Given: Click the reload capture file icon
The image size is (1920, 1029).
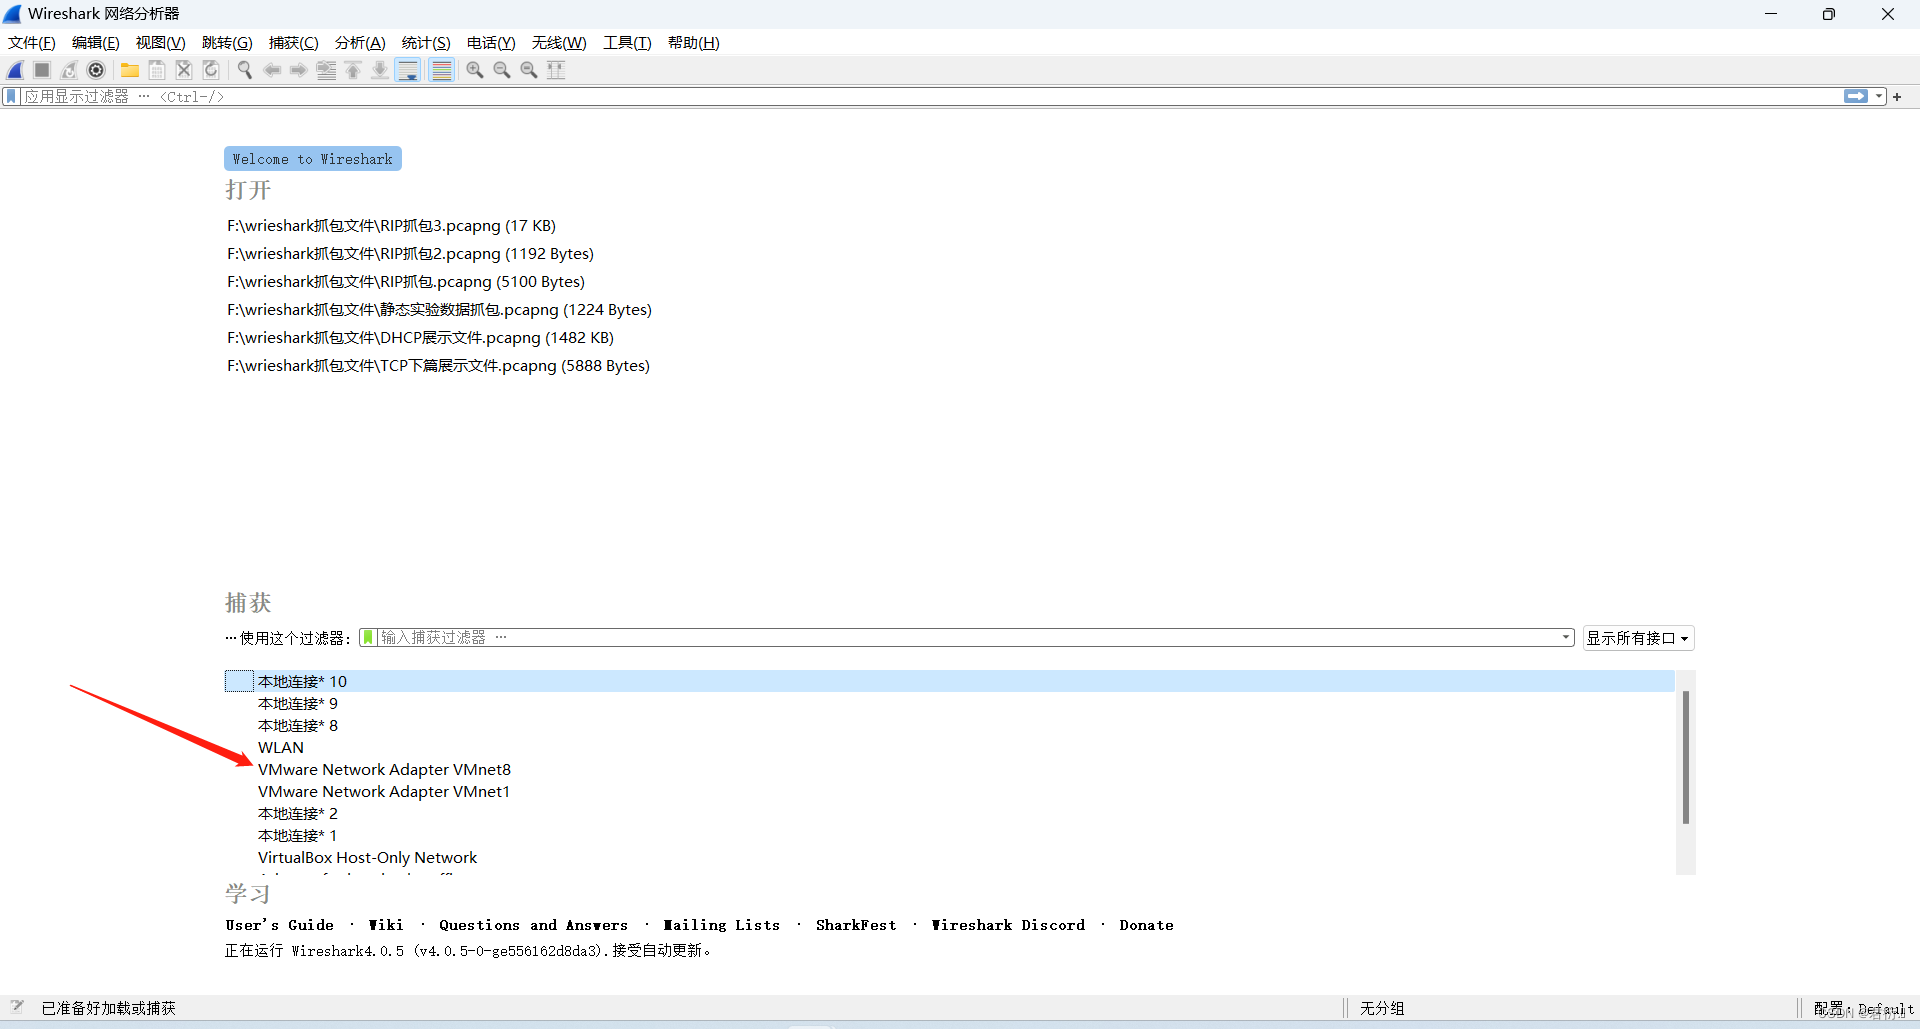Looking at the screenshot, I should [211, 70].
